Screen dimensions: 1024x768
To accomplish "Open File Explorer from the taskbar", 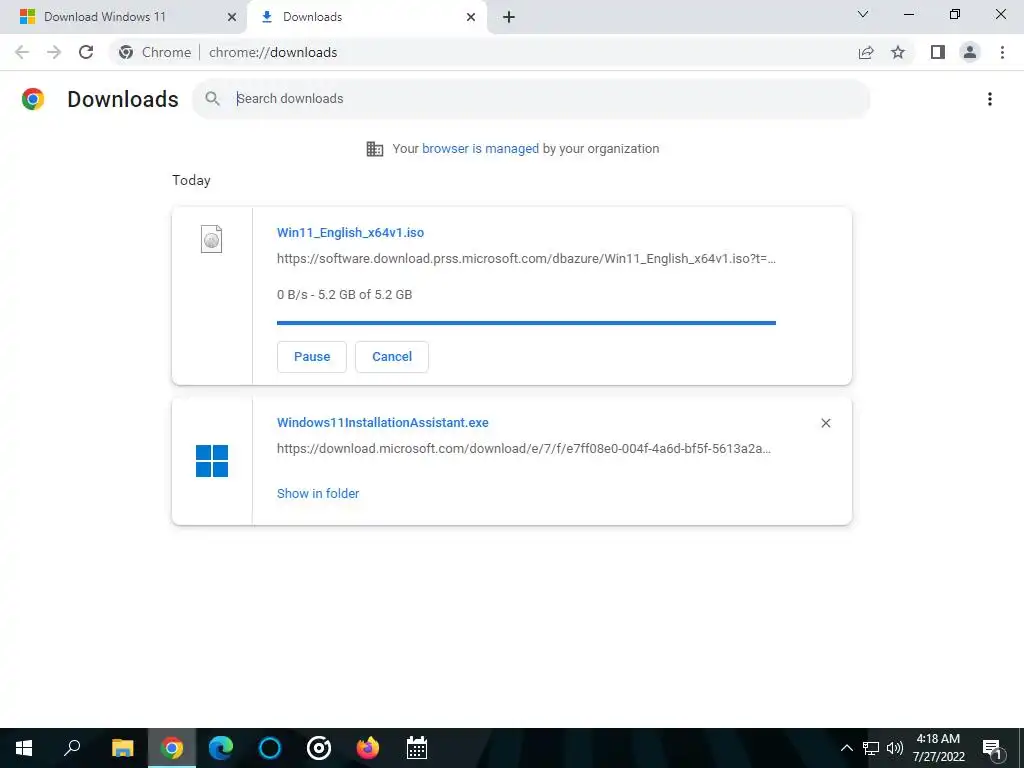I will 122,748.
